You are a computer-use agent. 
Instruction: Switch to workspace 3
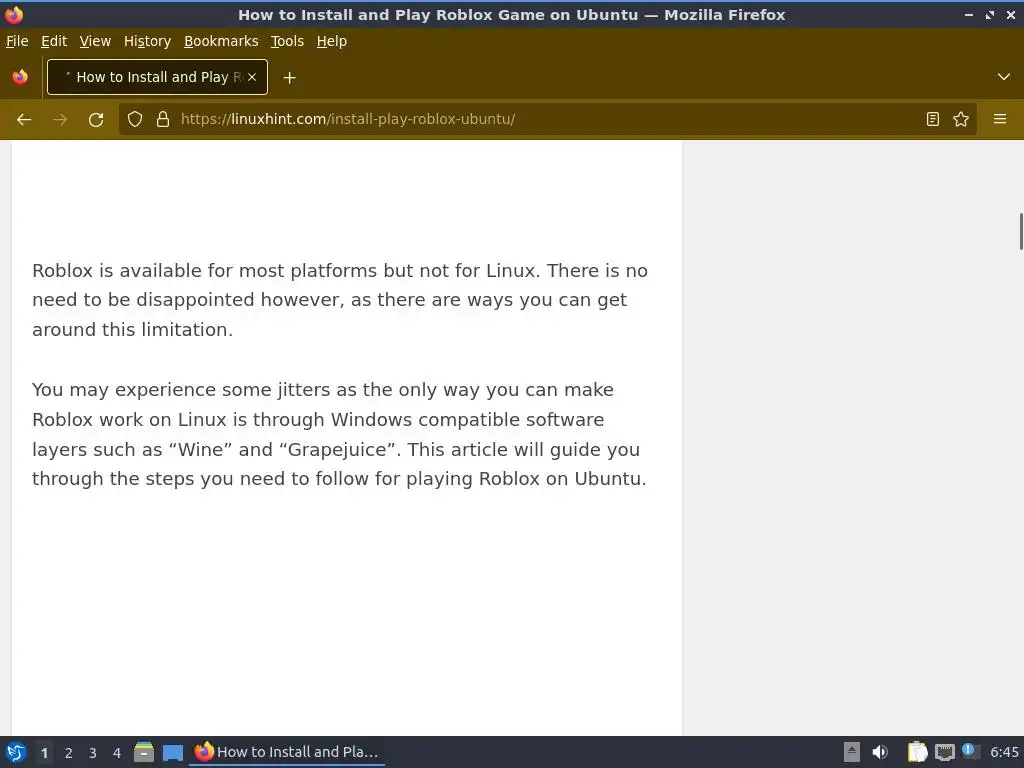93,752
